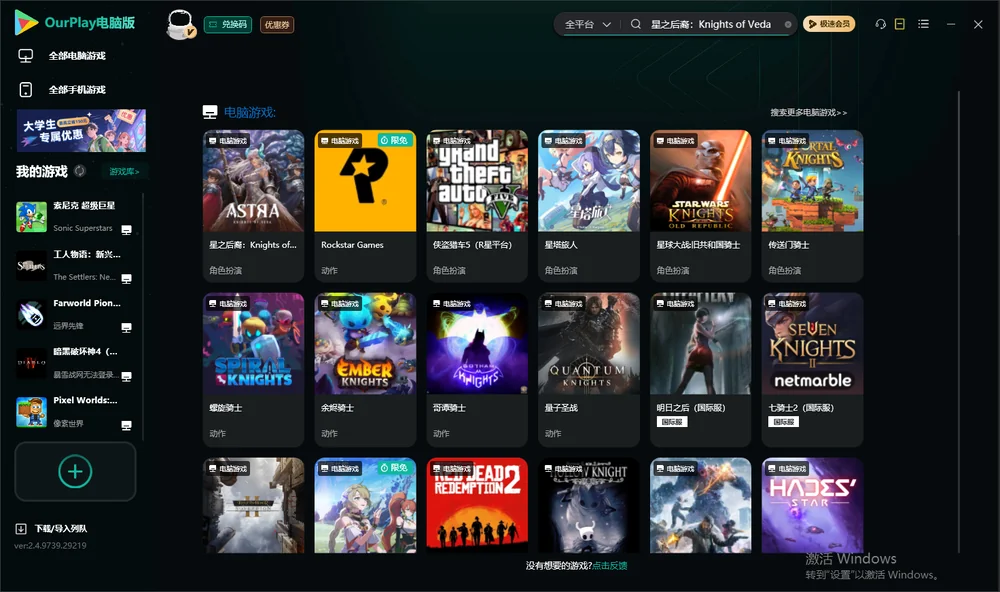The image size is (1000, 592).
Task: Open the Seven Knights netmarble card
Action: point(812,369)
